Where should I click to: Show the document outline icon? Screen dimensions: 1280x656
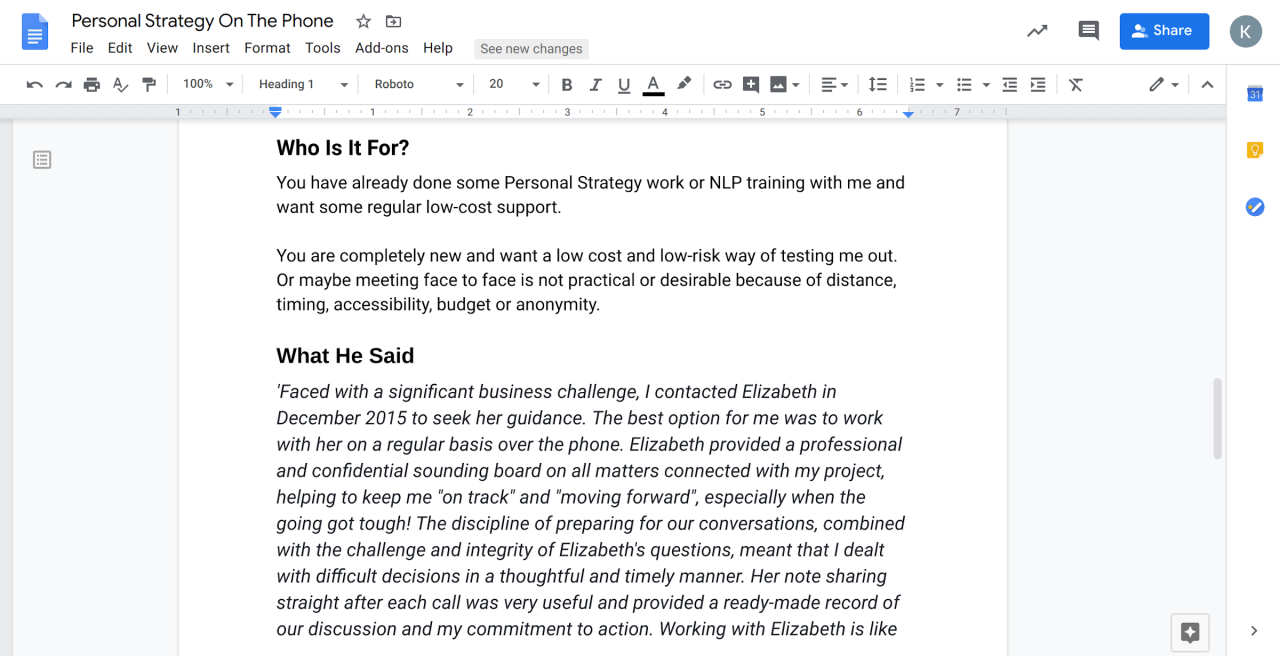click(x=42, y=160)
